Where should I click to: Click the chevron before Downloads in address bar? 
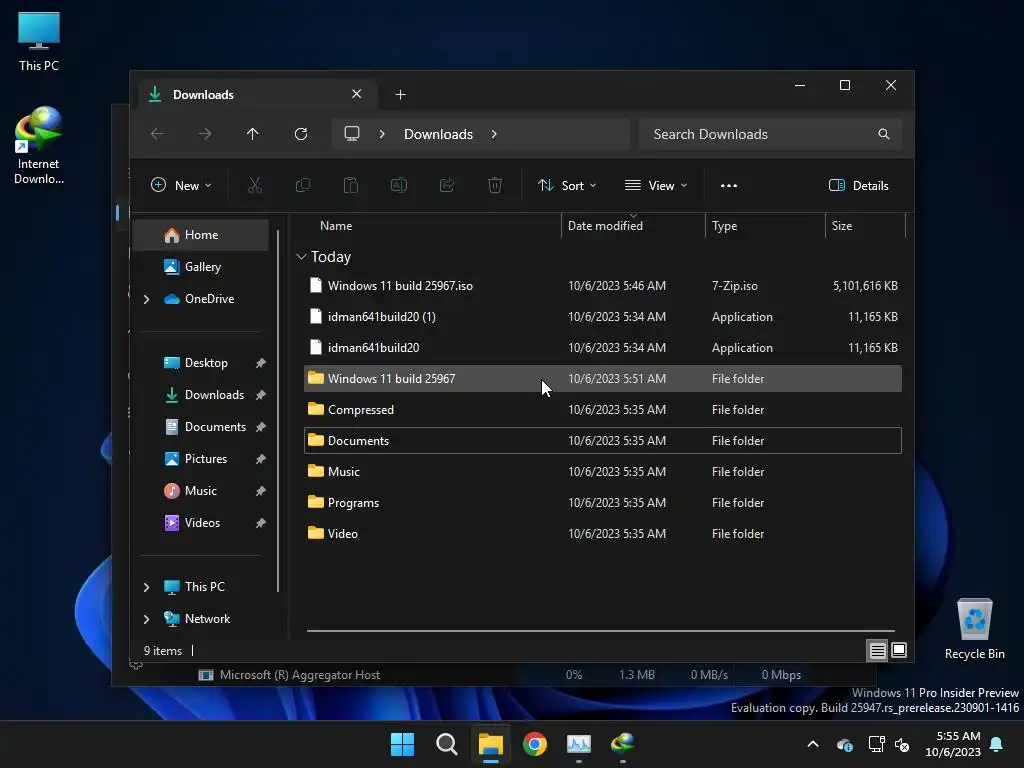coord(382,134)
